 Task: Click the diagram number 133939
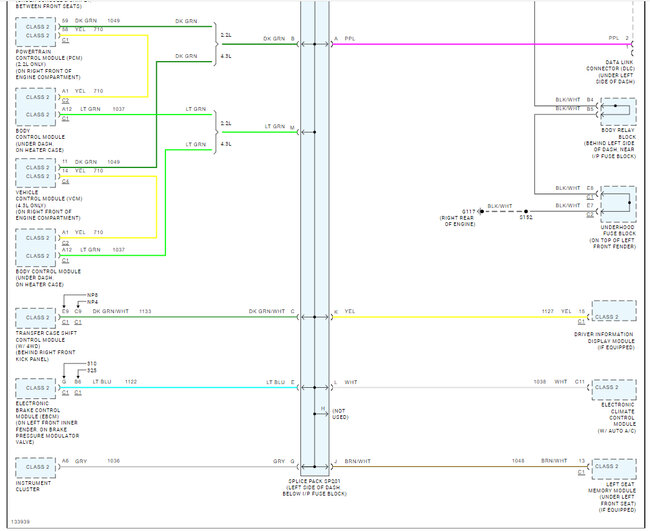pyautogui.click(x=20, y=521)
